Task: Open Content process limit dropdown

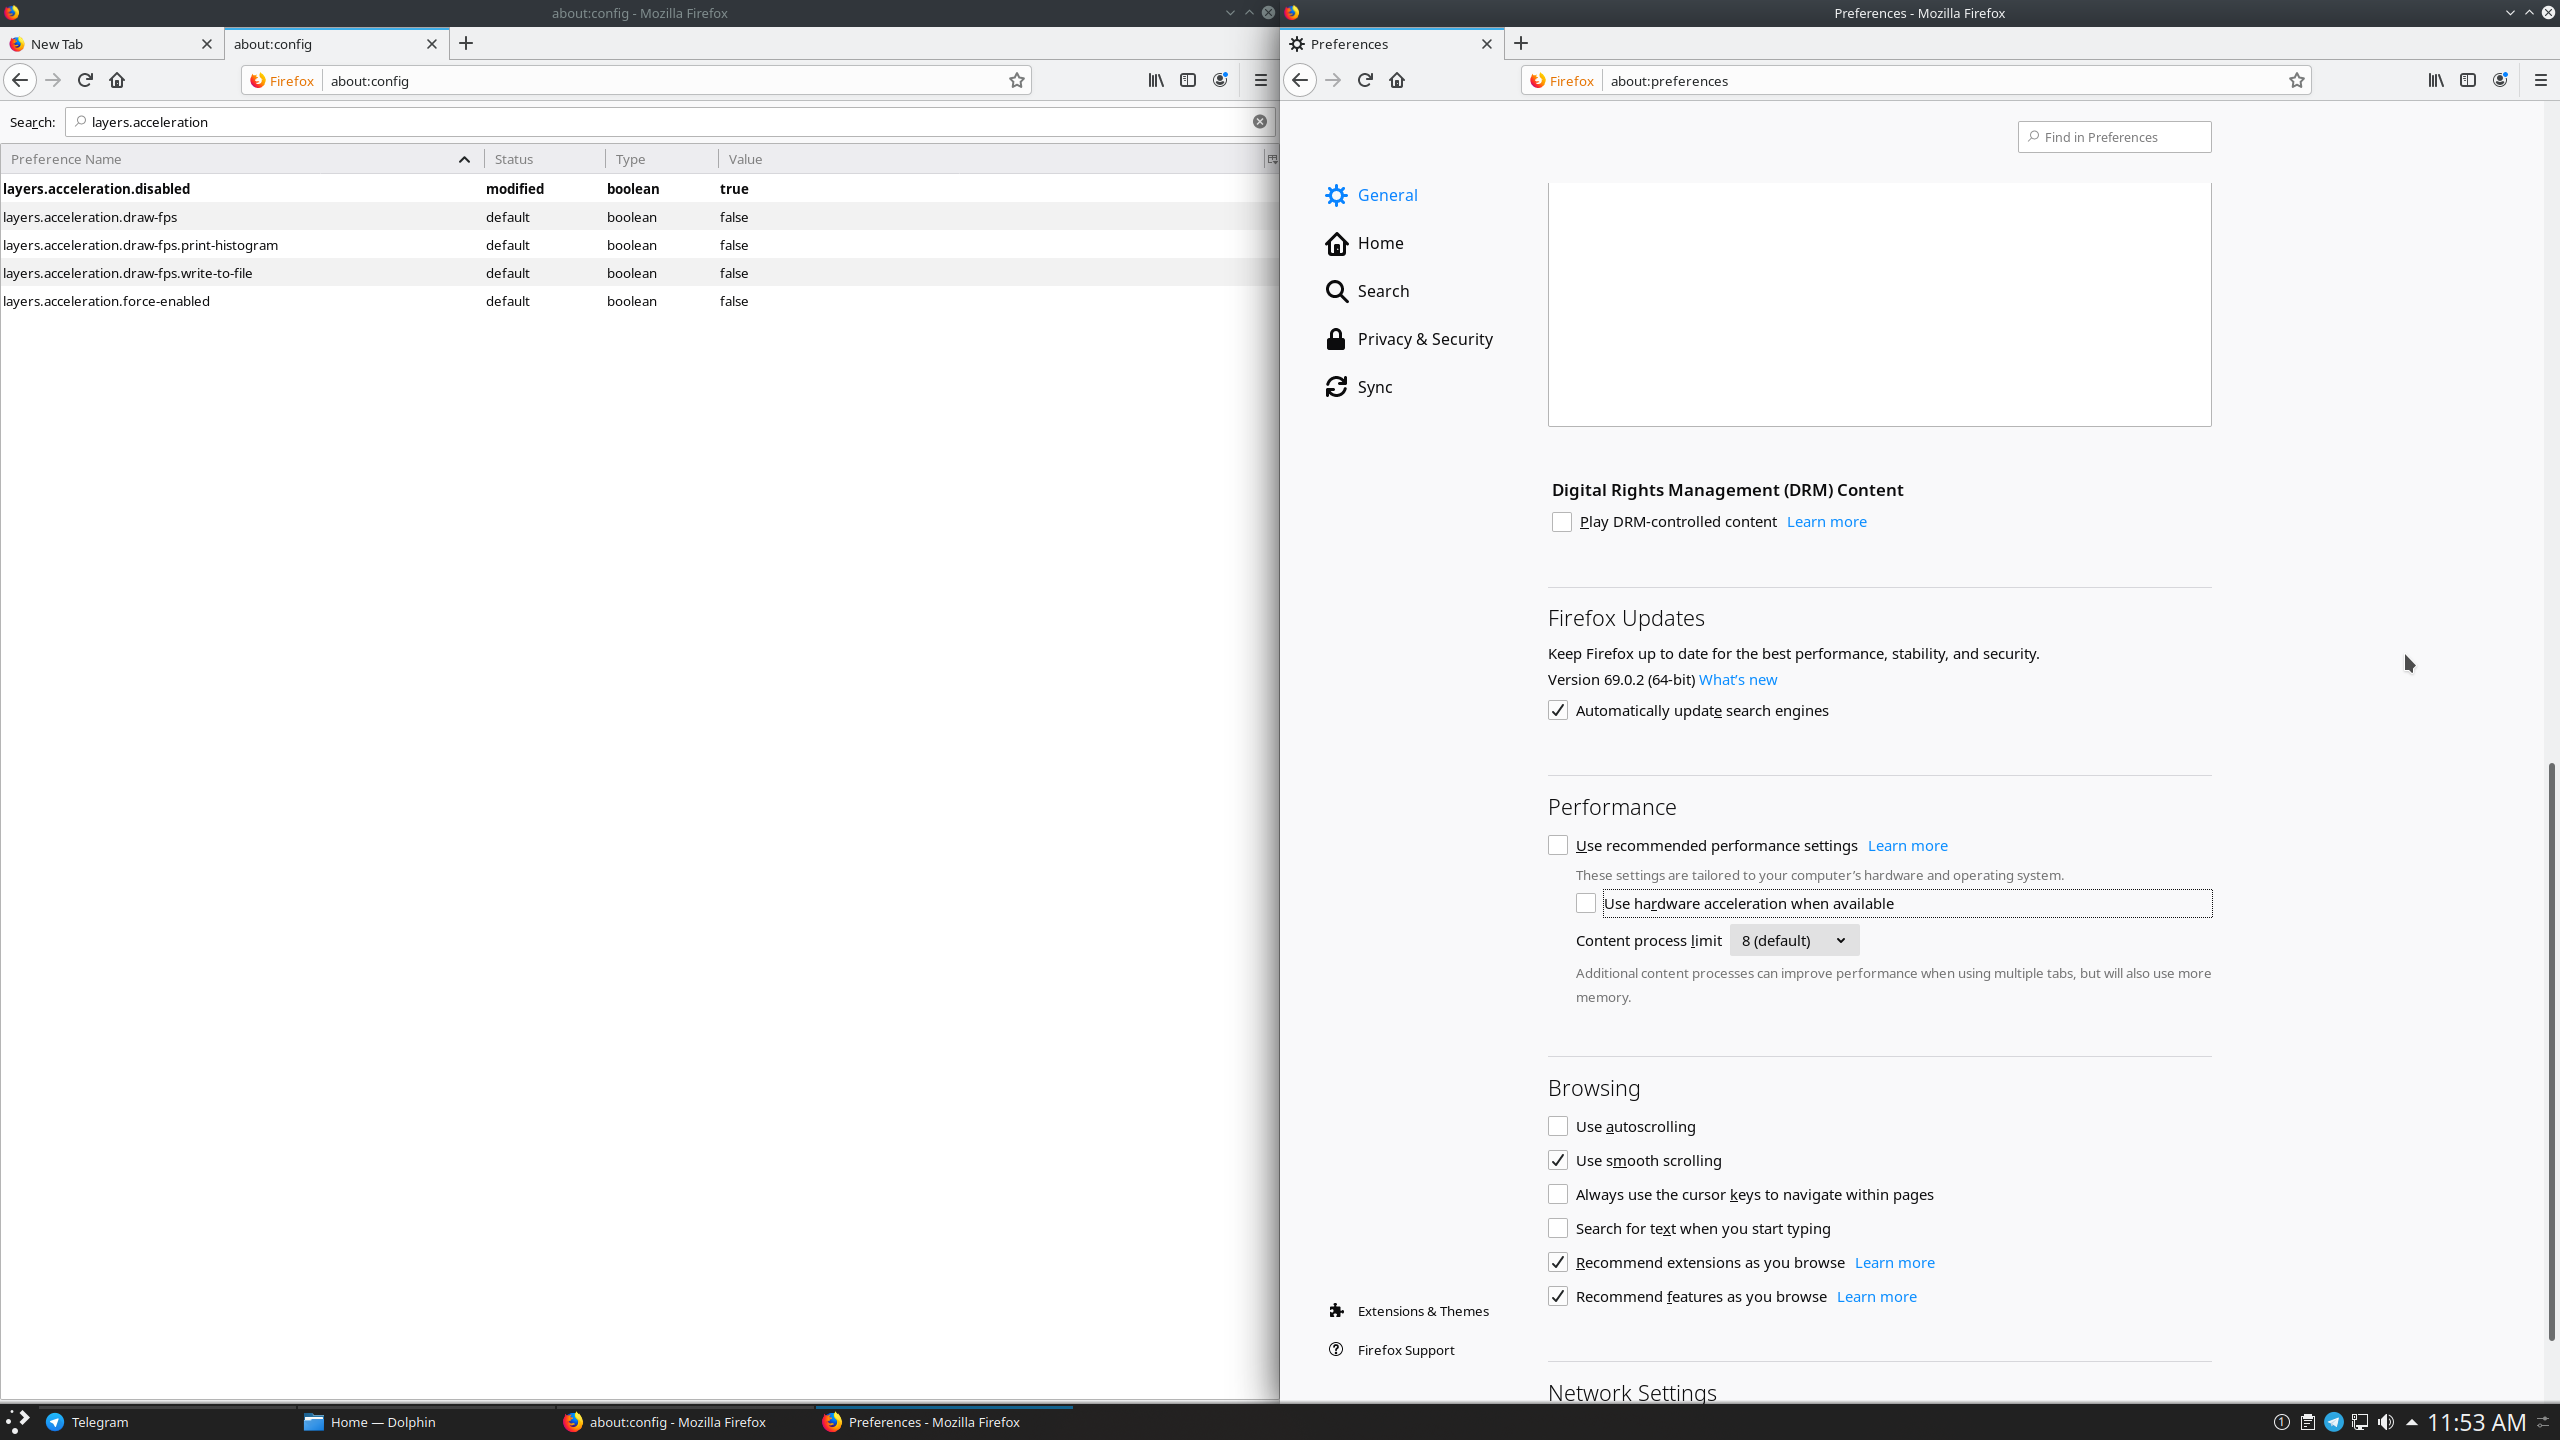Action: [1794, 940]
